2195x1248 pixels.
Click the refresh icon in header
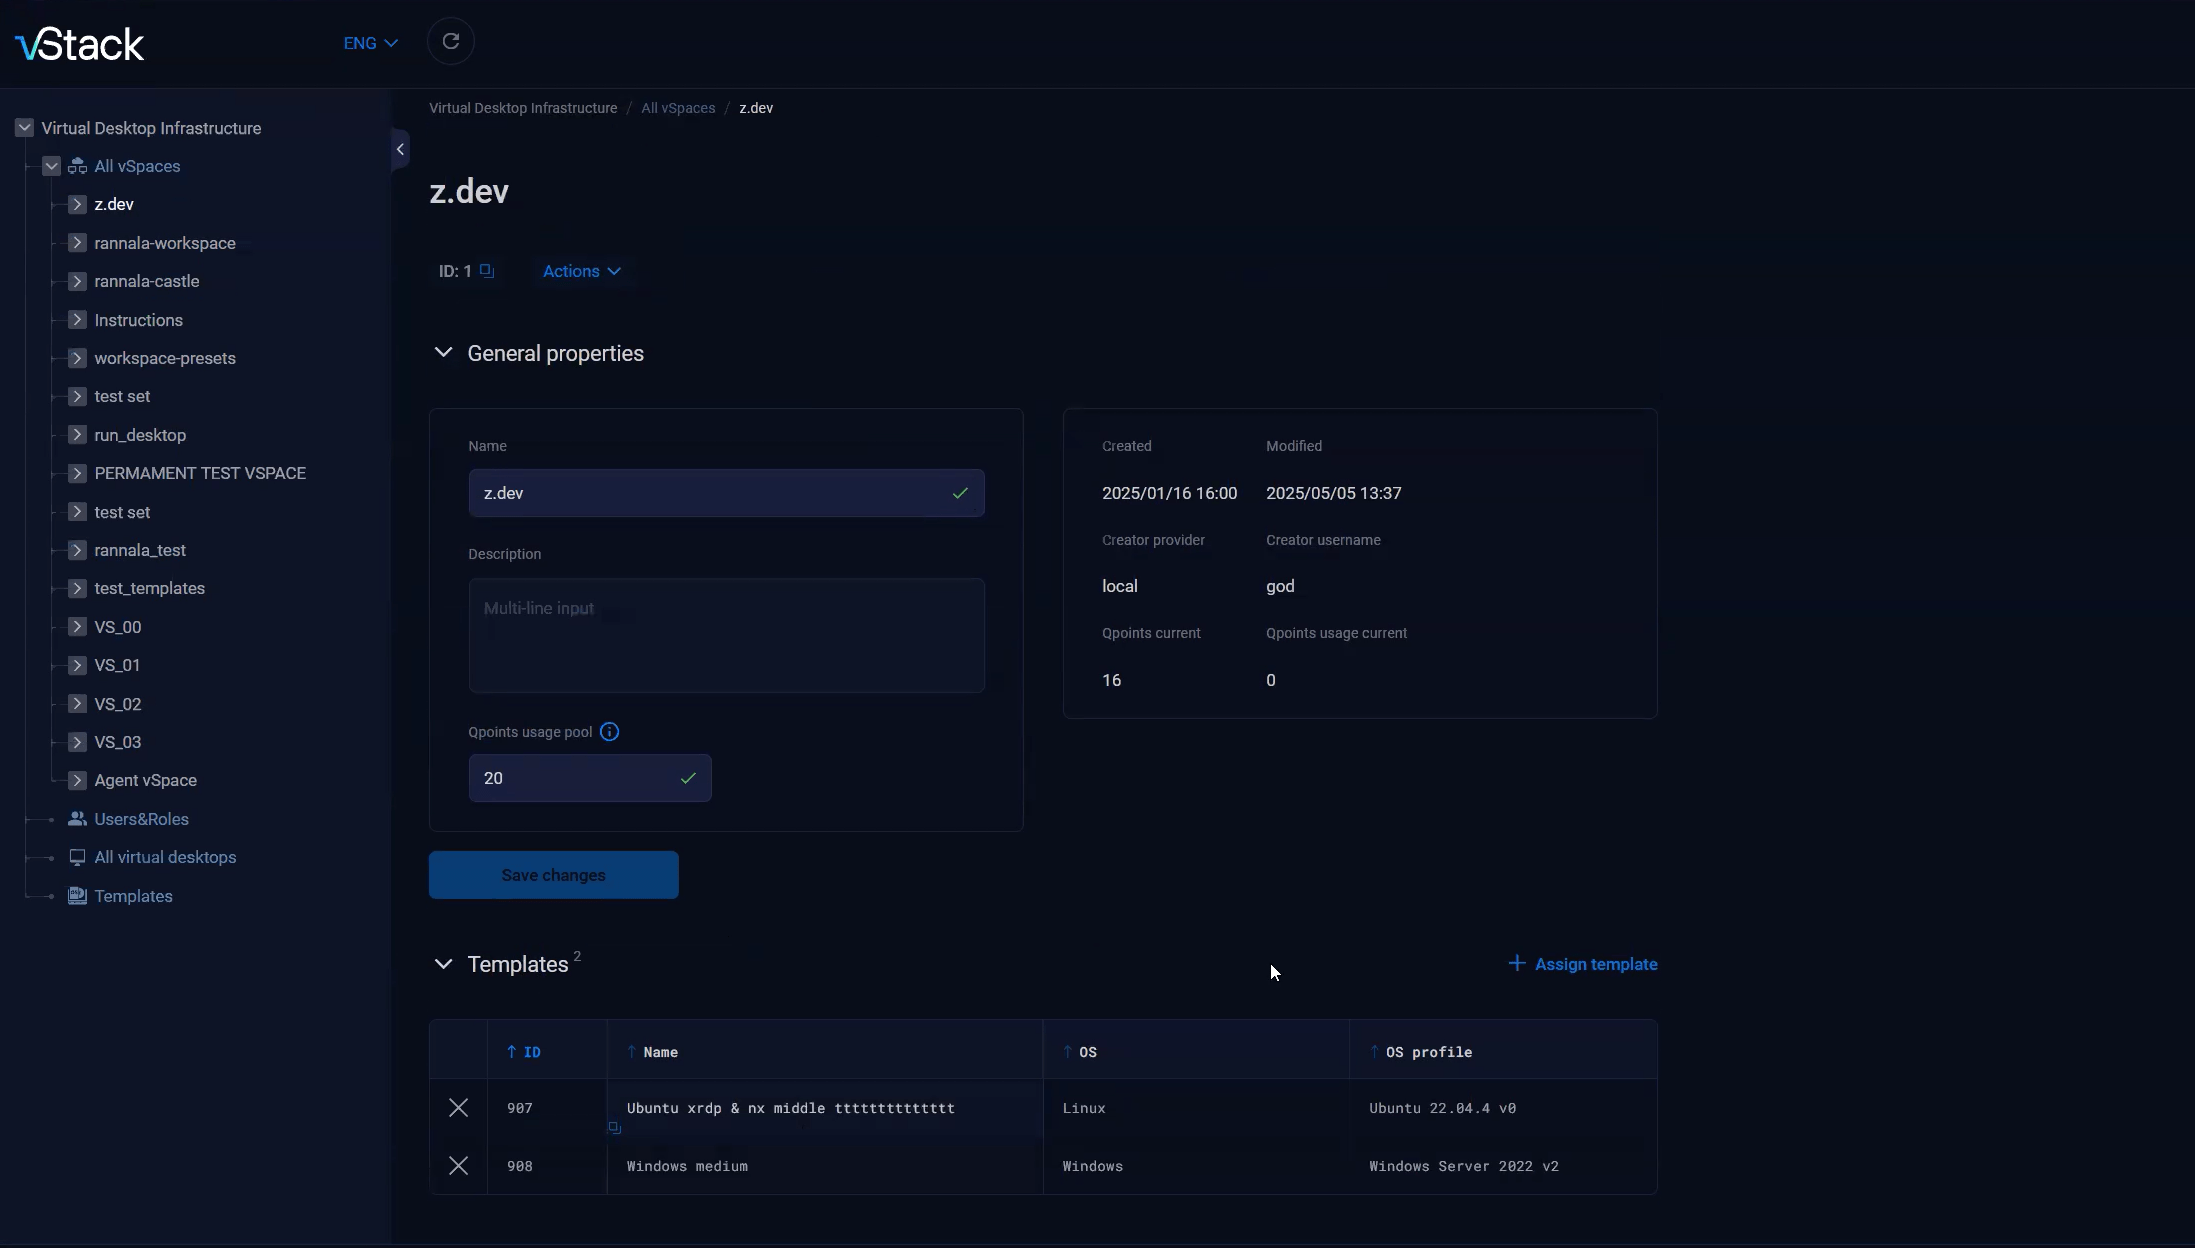(451, 42)
